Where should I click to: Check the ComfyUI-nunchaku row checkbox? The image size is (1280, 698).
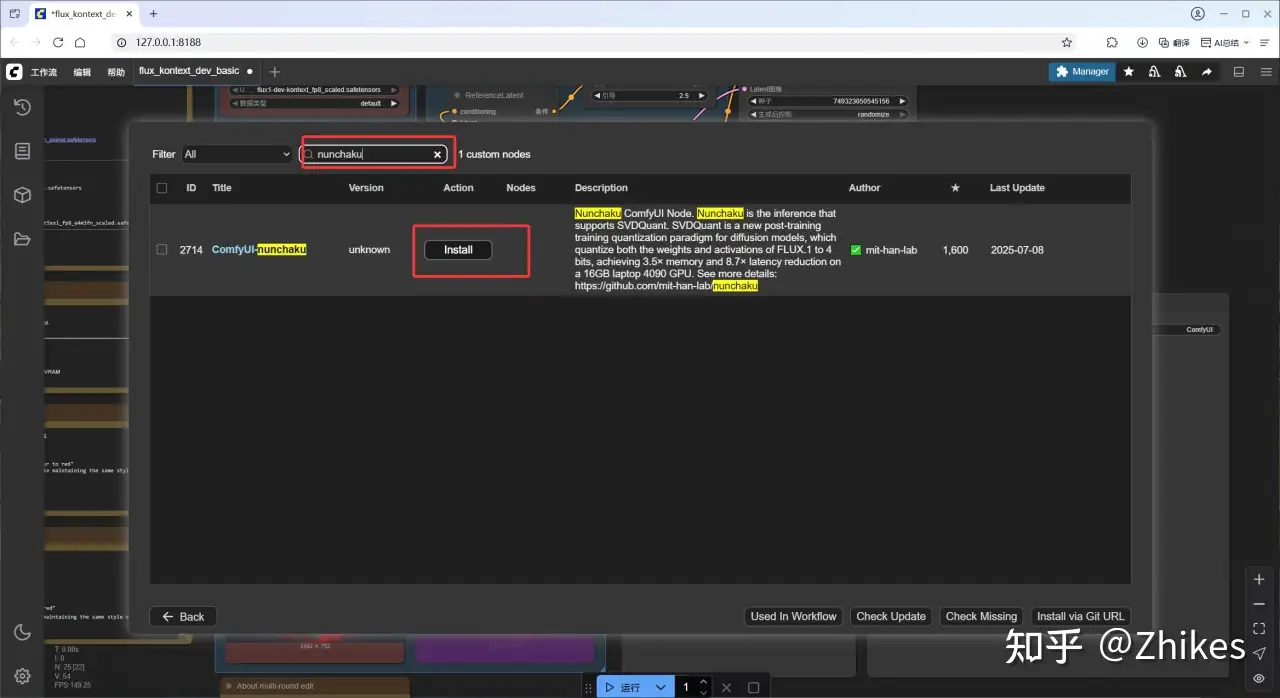162,250
